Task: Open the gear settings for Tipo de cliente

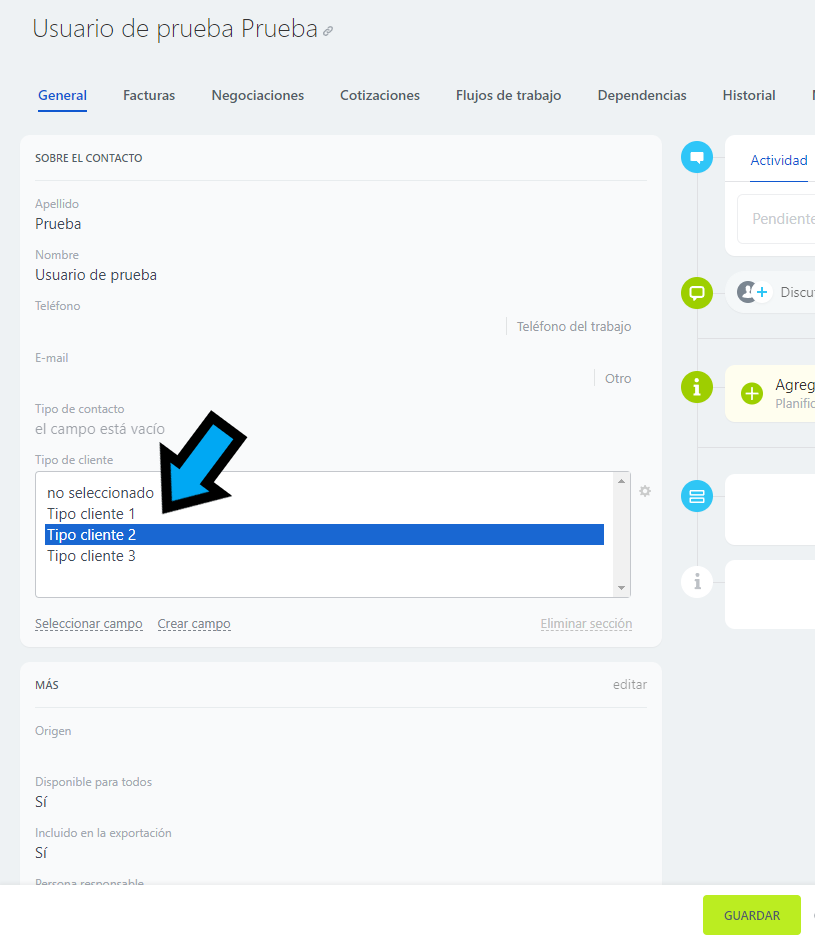Action: (645, 491)
